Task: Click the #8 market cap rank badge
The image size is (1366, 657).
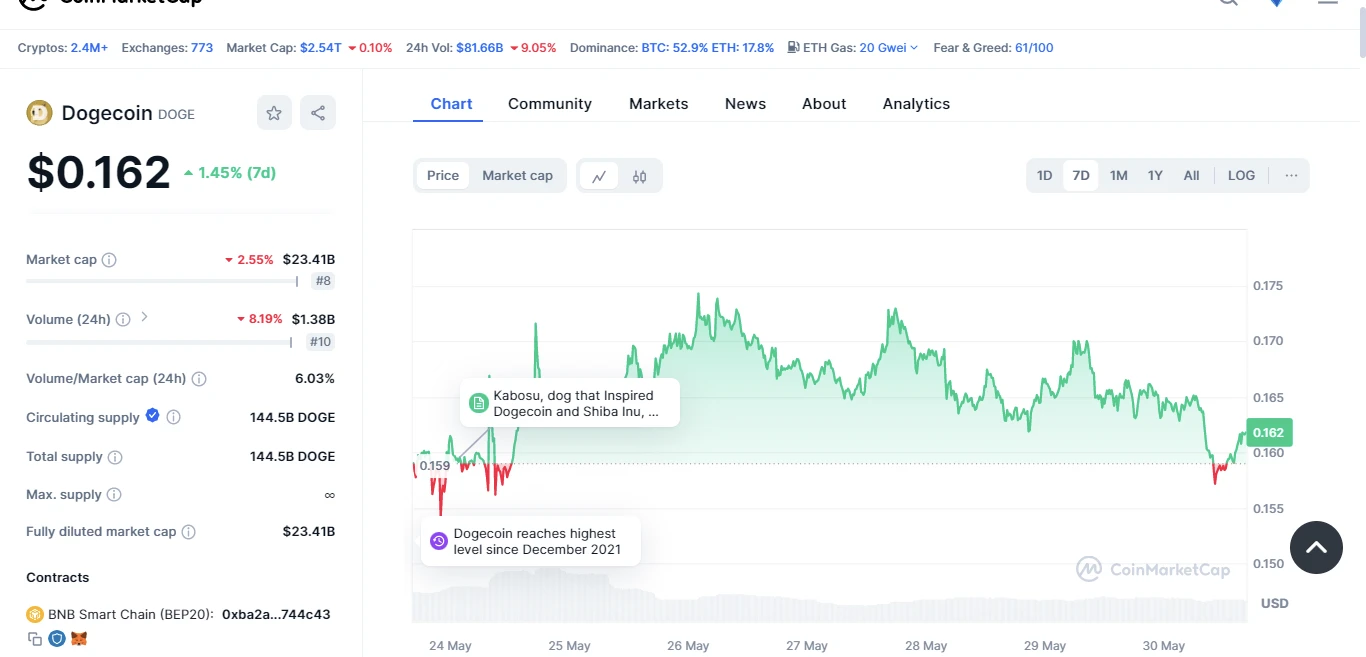Action: [323, 282]
